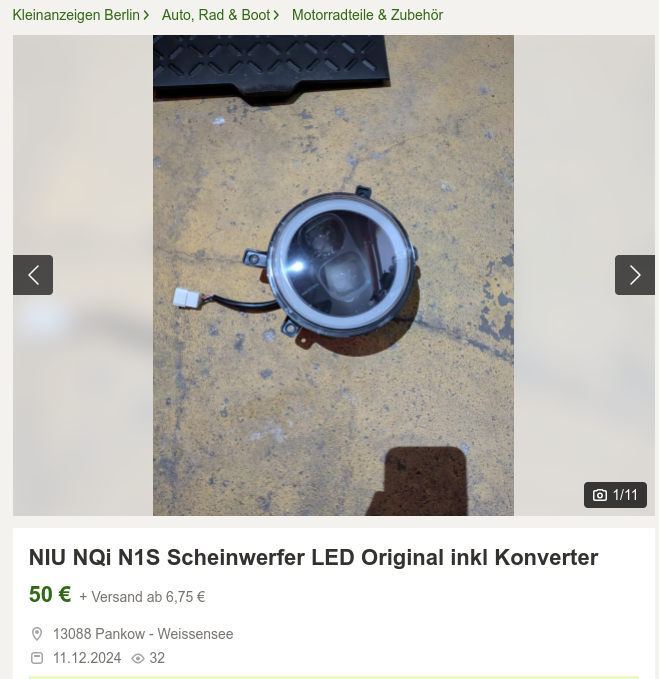The width and height of the screenshot is (659, 679).
Task: Show the previous listing photo
Action: click(x=33, y=275)
